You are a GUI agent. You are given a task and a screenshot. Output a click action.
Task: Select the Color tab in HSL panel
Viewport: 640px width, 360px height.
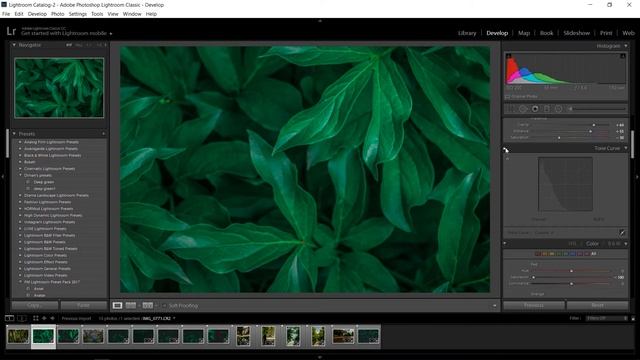592,244
